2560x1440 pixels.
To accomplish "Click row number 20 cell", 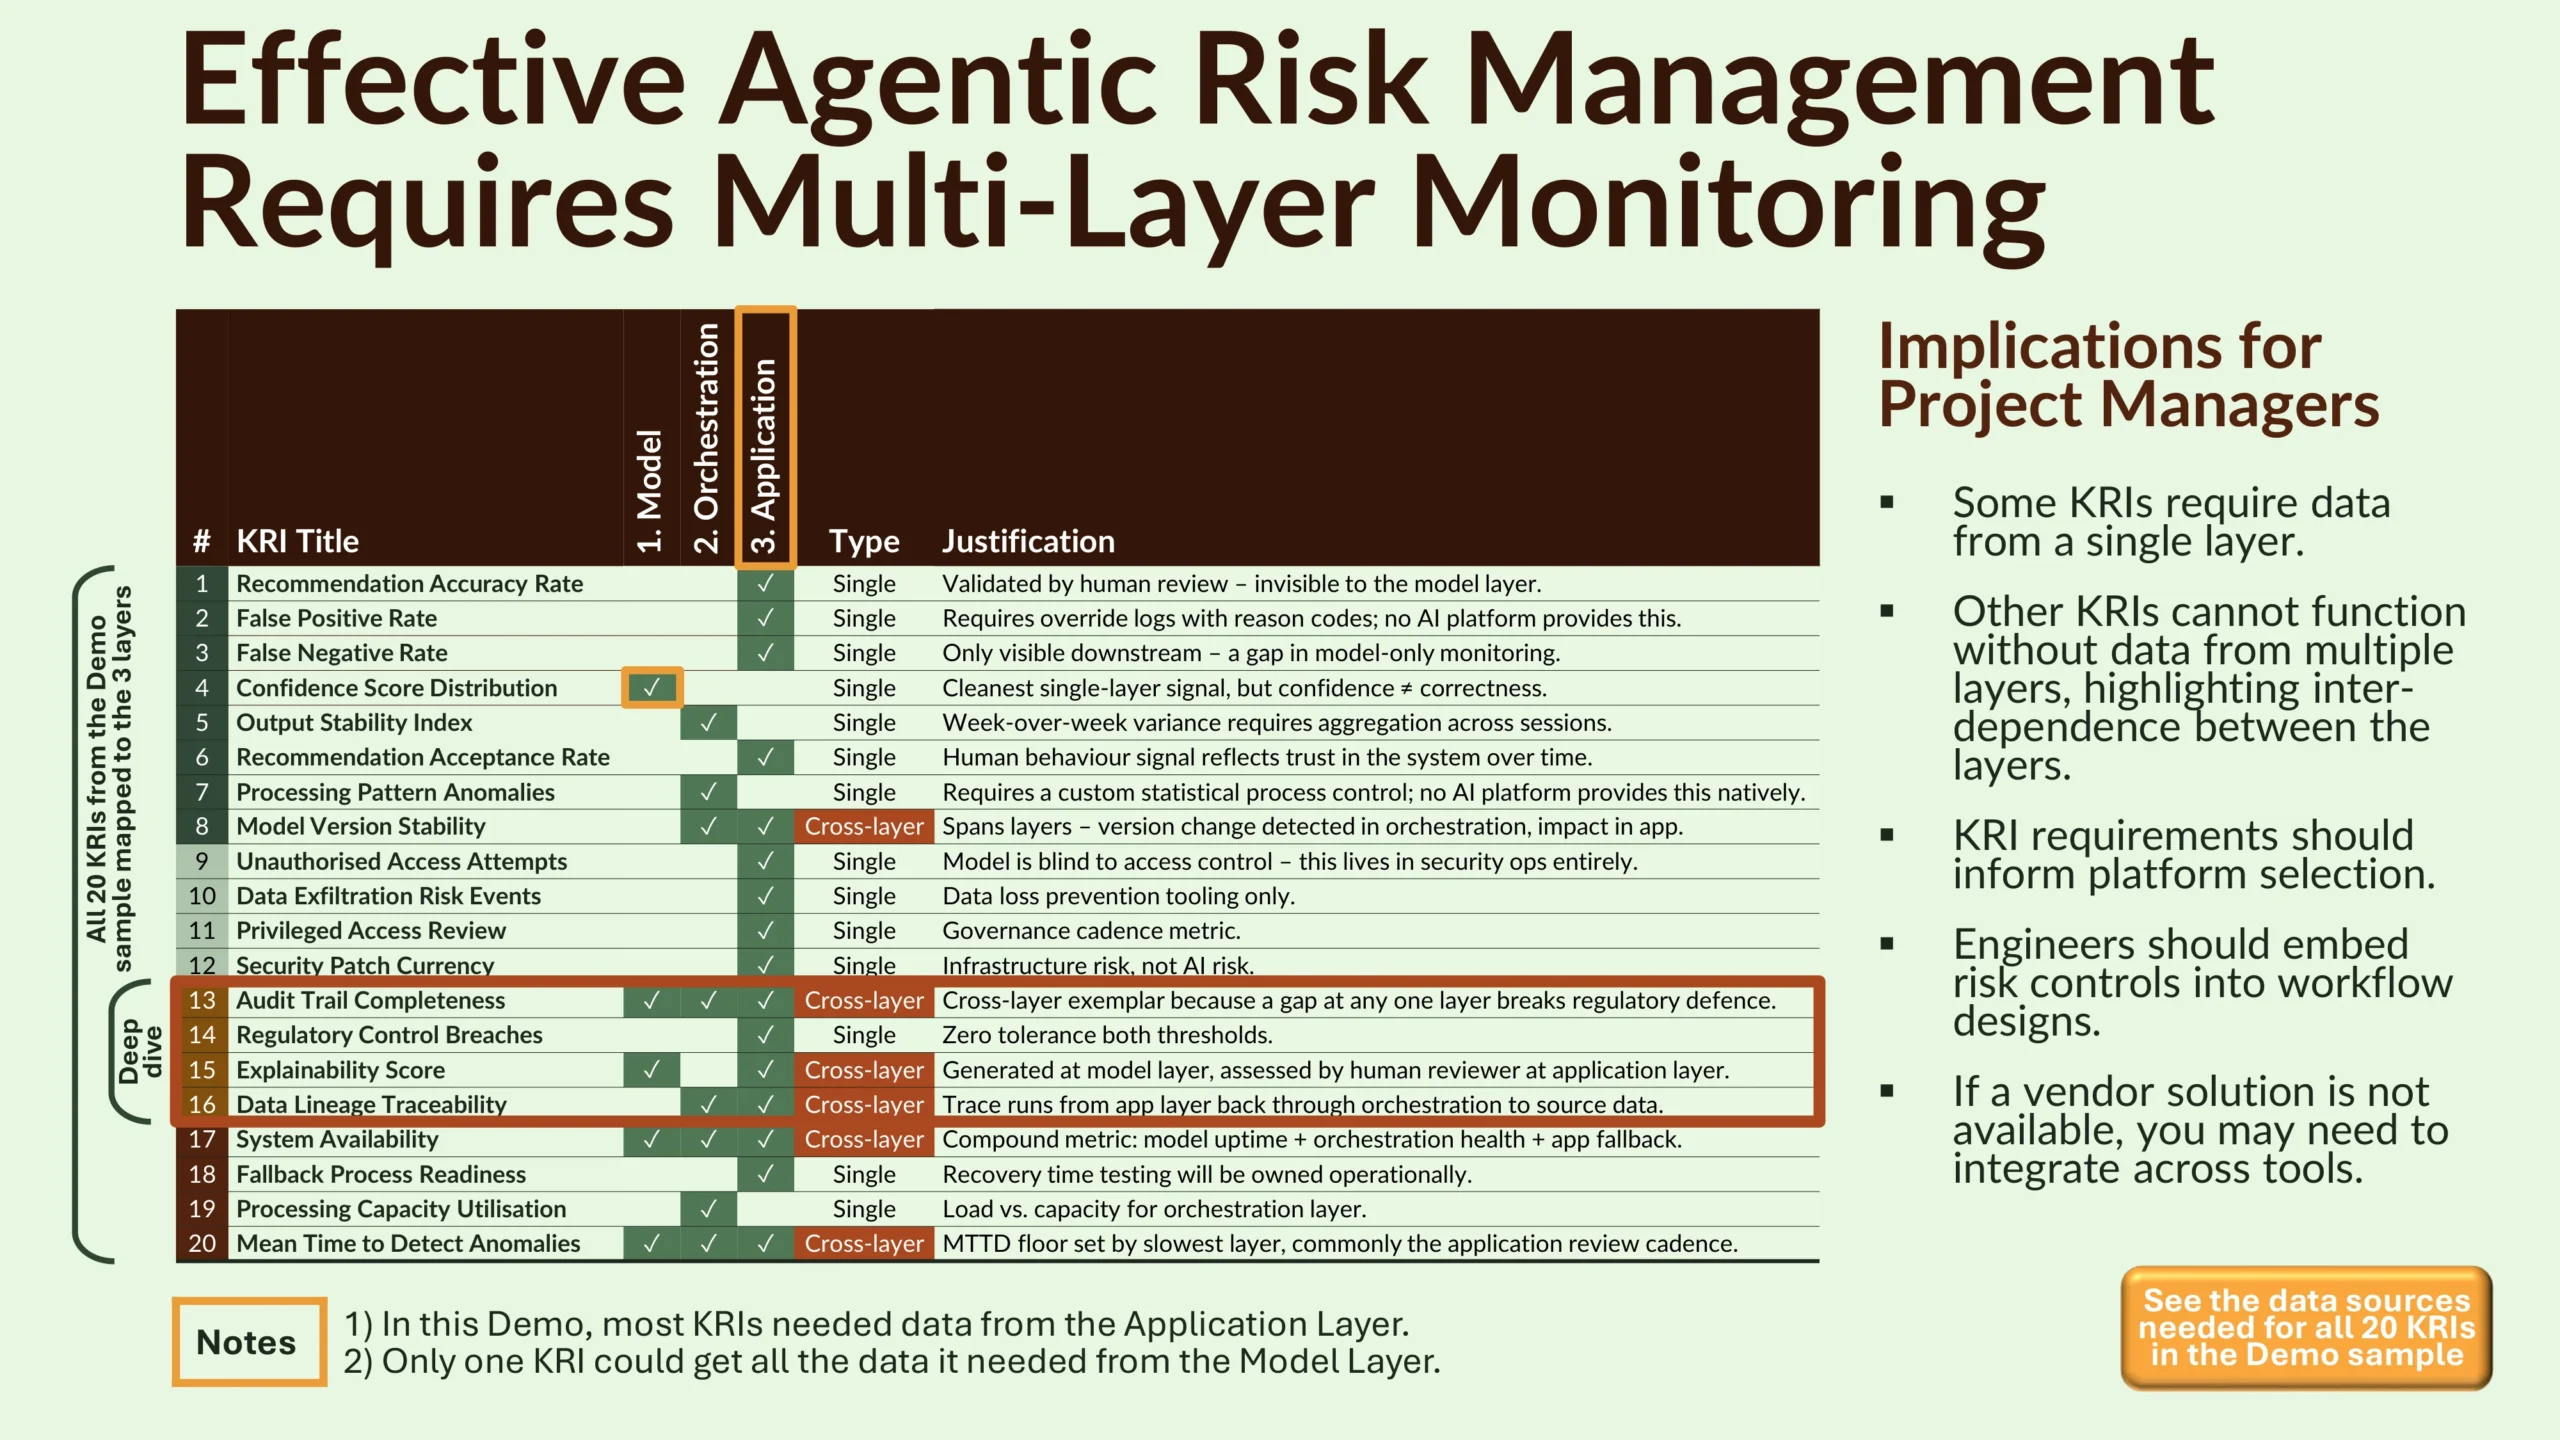I will (x=202, y=1243).
